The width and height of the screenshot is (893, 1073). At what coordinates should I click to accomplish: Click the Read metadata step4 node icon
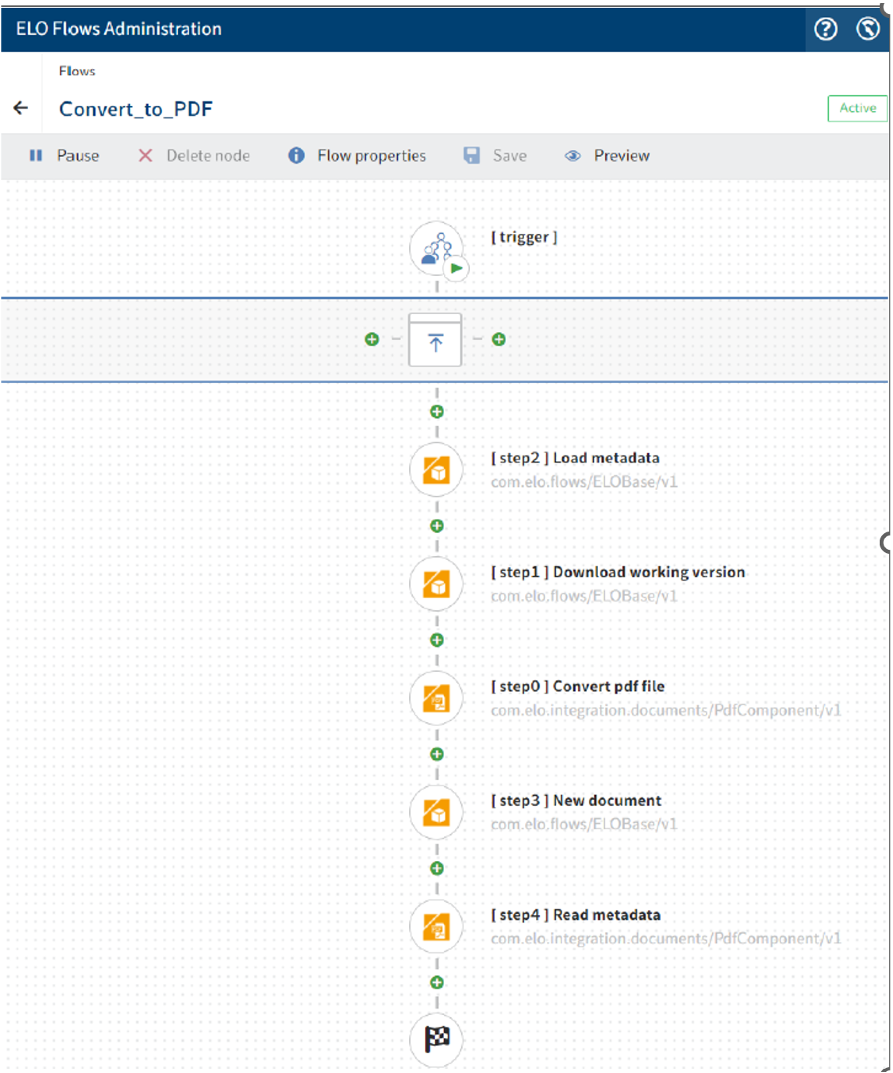(x=436, y=927)
